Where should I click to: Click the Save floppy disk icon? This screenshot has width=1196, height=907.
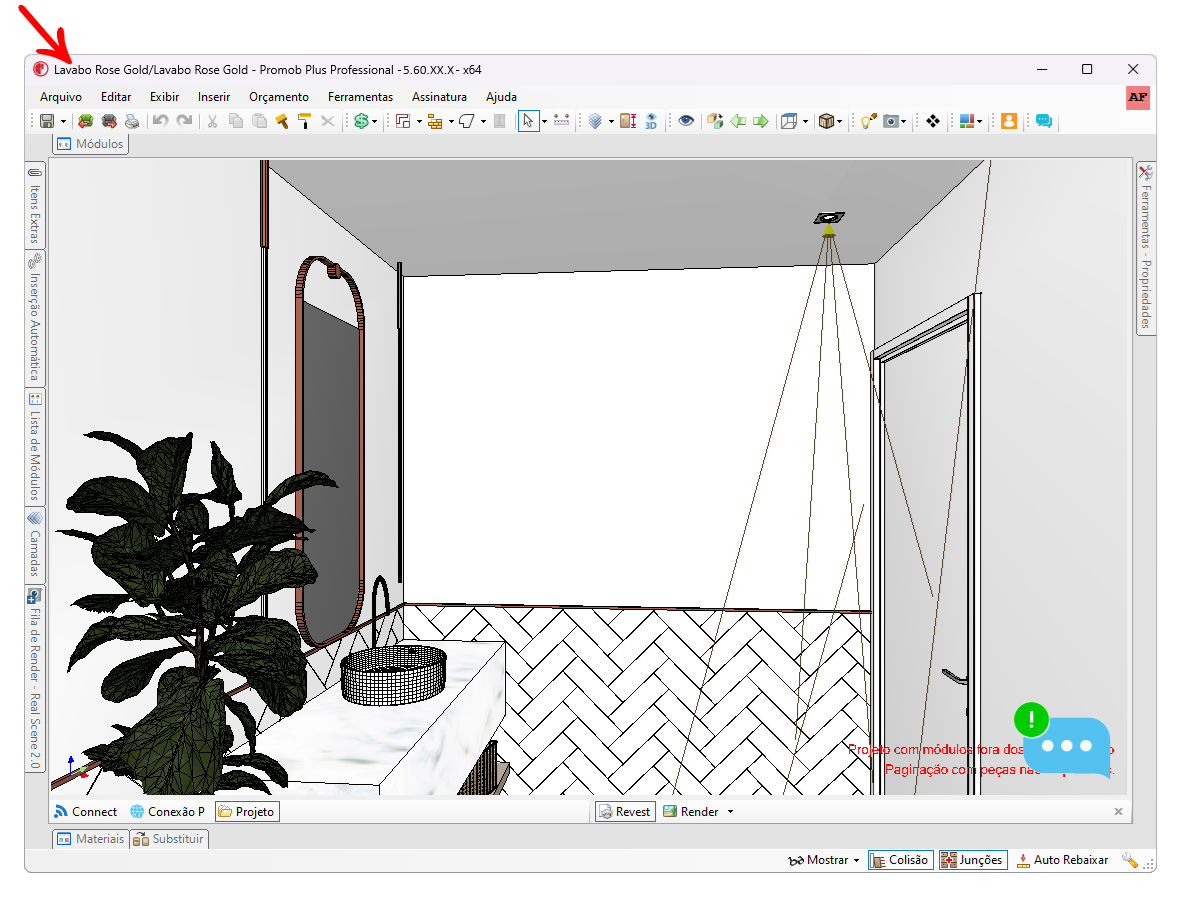pos(47,121)
